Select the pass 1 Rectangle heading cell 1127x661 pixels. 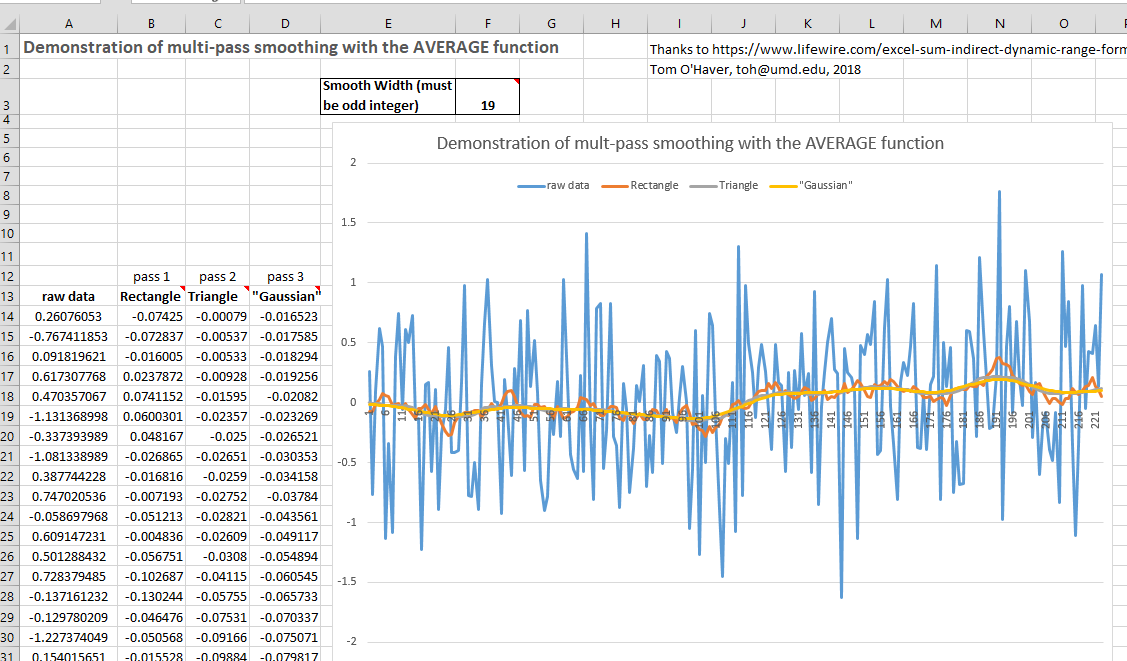tap(150, 296)
